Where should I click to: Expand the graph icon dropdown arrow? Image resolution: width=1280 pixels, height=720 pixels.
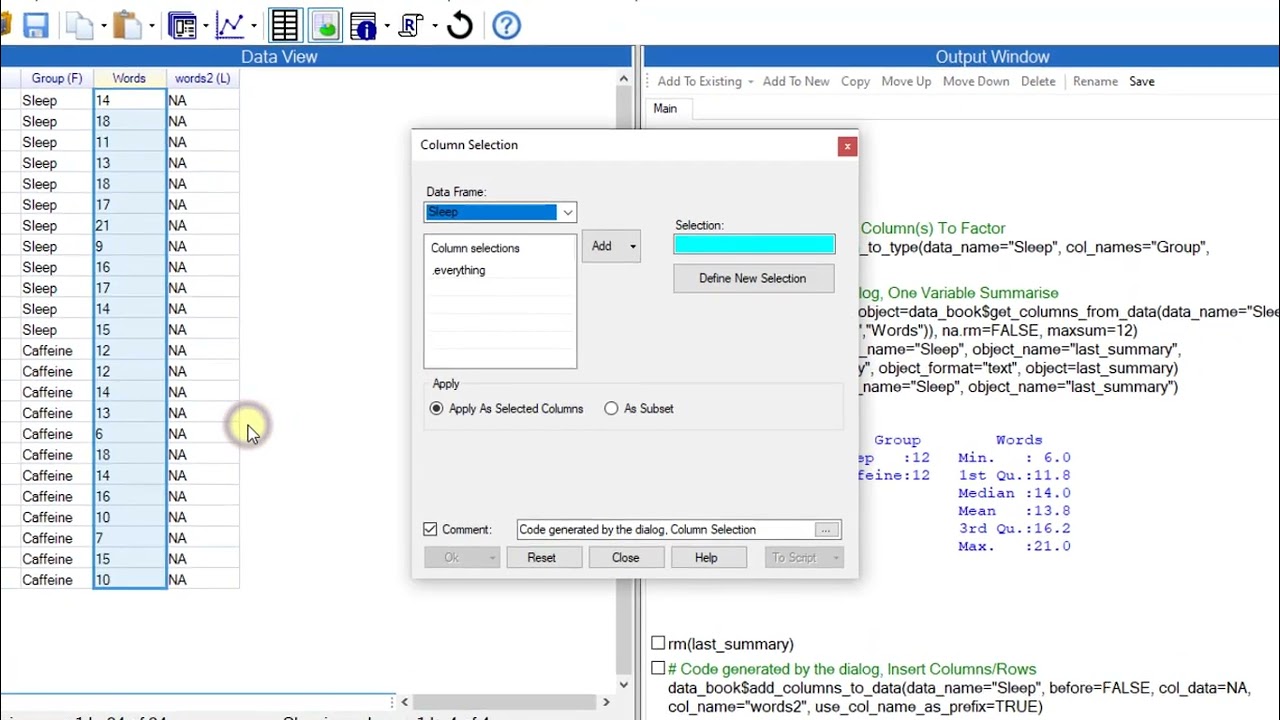coord(253,26)
